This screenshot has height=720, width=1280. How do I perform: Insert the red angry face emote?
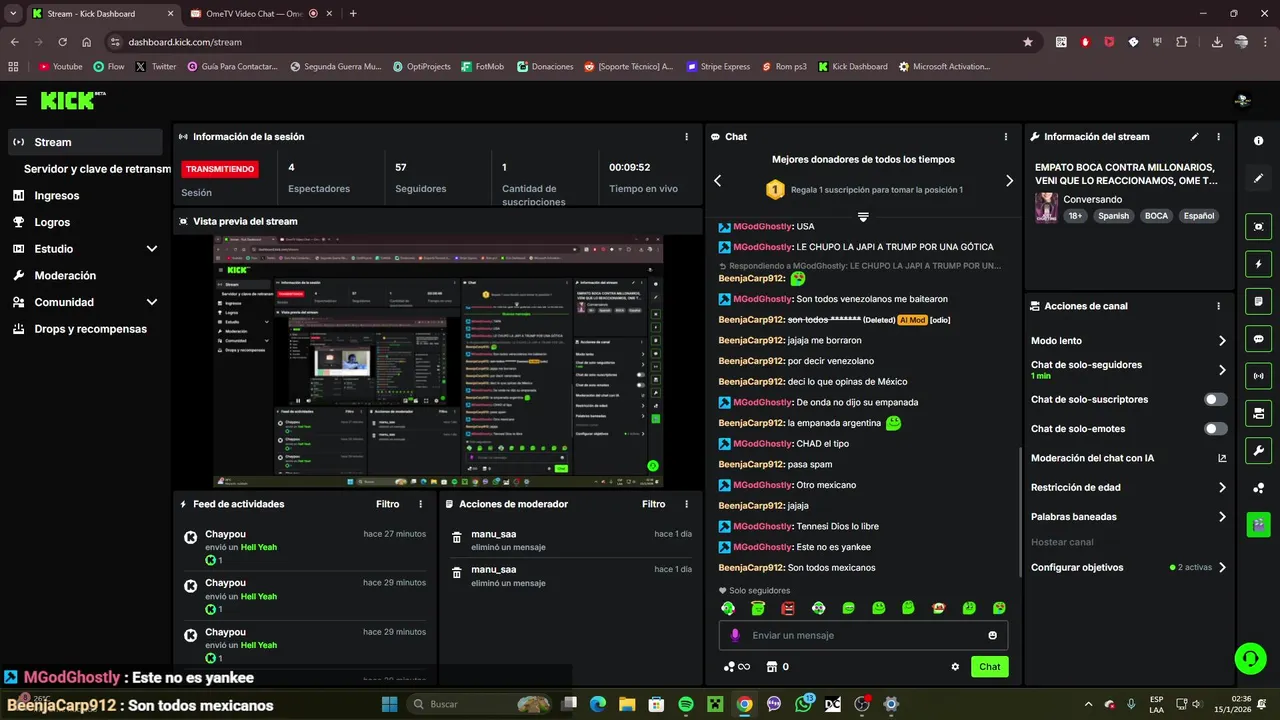[x=788, y=608]
